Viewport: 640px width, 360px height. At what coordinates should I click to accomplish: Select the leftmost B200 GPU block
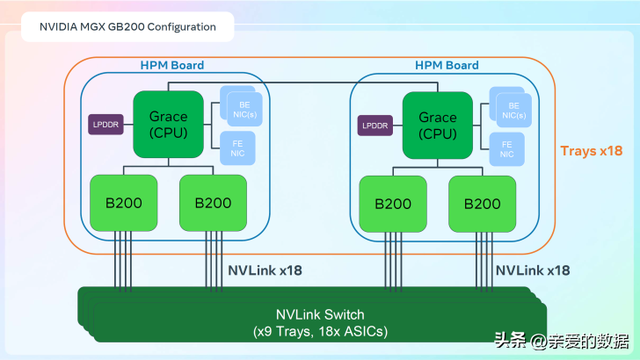coord(124,203)
